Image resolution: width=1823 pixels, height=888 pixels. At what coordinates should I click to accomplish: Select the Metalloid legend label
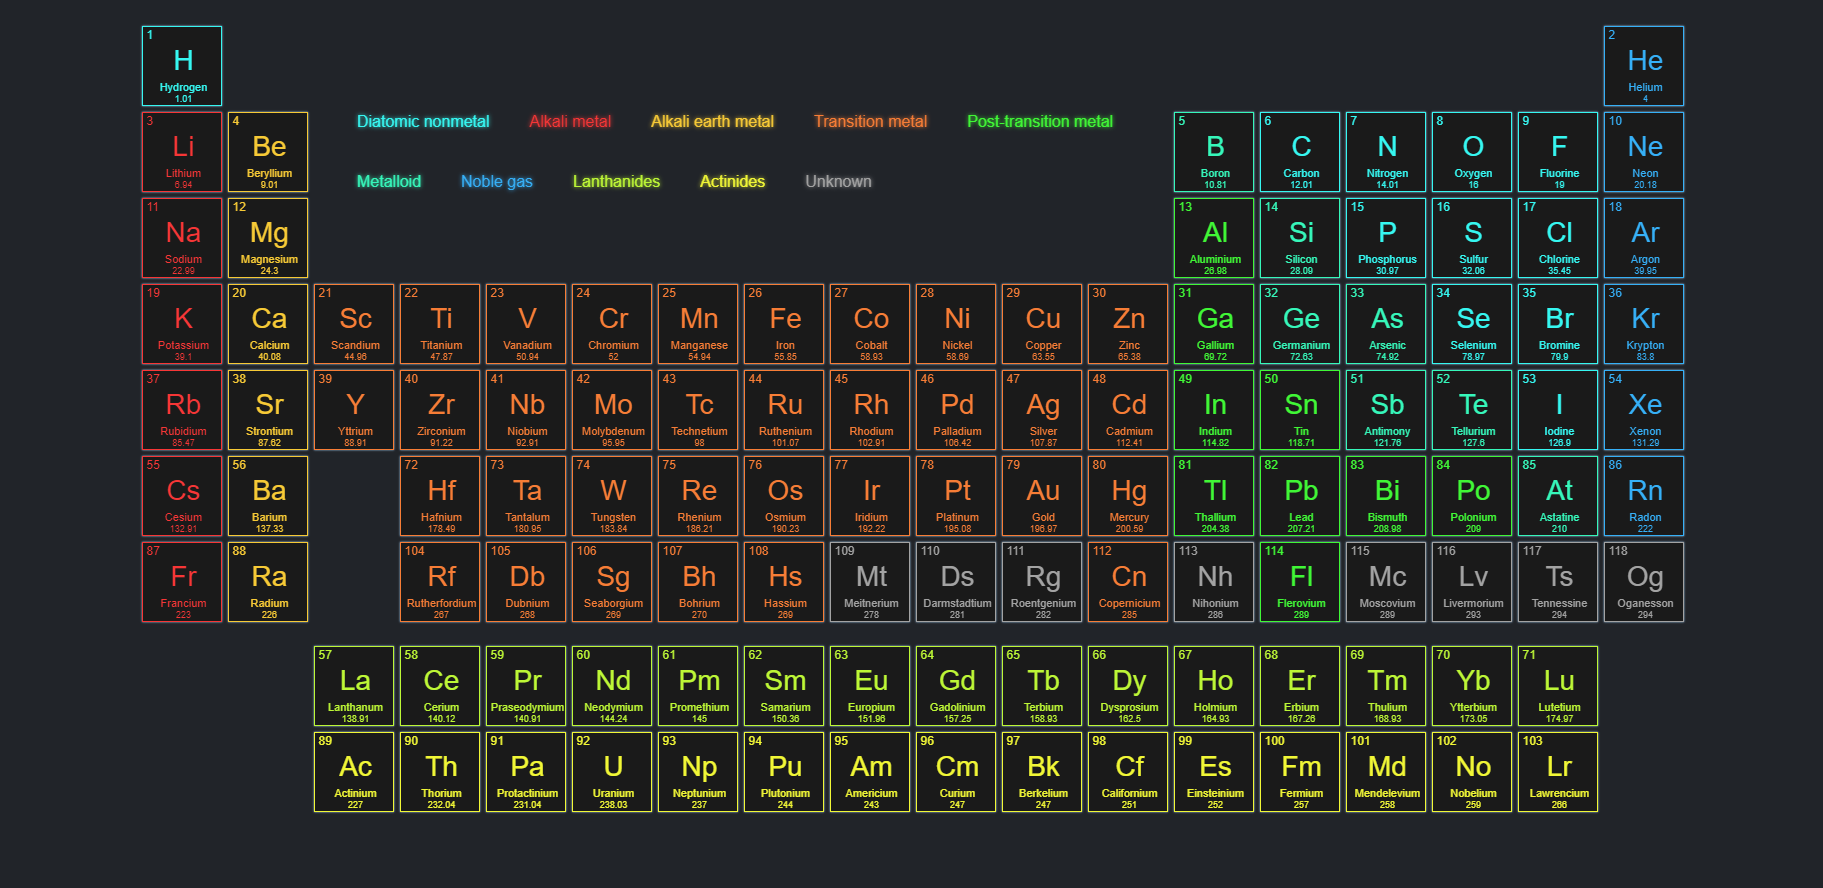[389, 181]
